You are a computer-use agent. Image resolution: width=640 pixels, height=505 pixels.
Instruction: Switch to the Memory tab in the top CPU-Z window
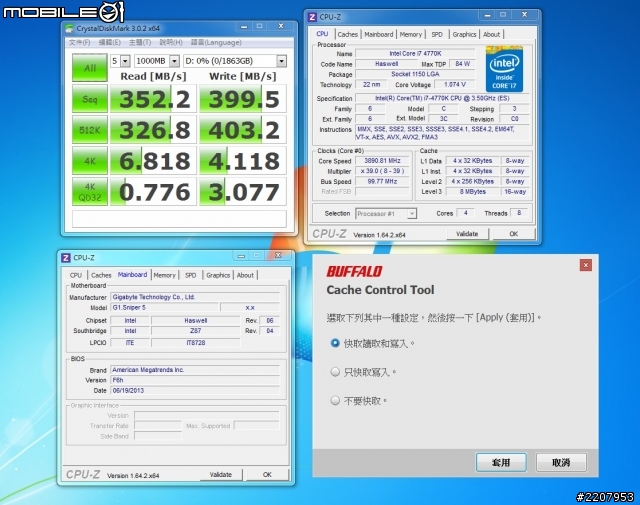point(411,35)
